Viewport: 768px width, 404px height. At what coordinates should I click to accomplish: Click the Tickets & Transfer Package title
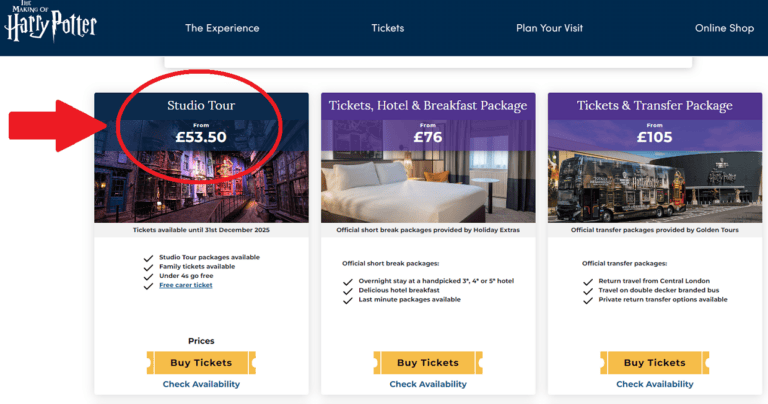pos(654,105)
